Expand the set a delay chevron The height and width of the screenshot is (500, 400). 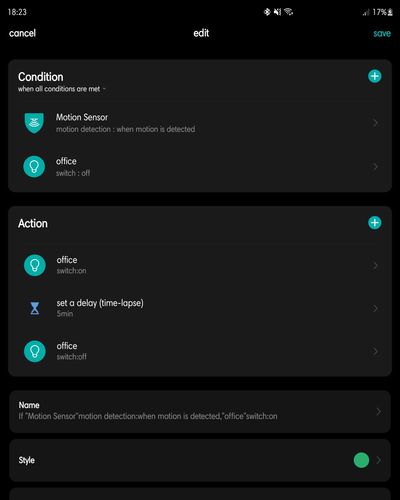(376, 308)
